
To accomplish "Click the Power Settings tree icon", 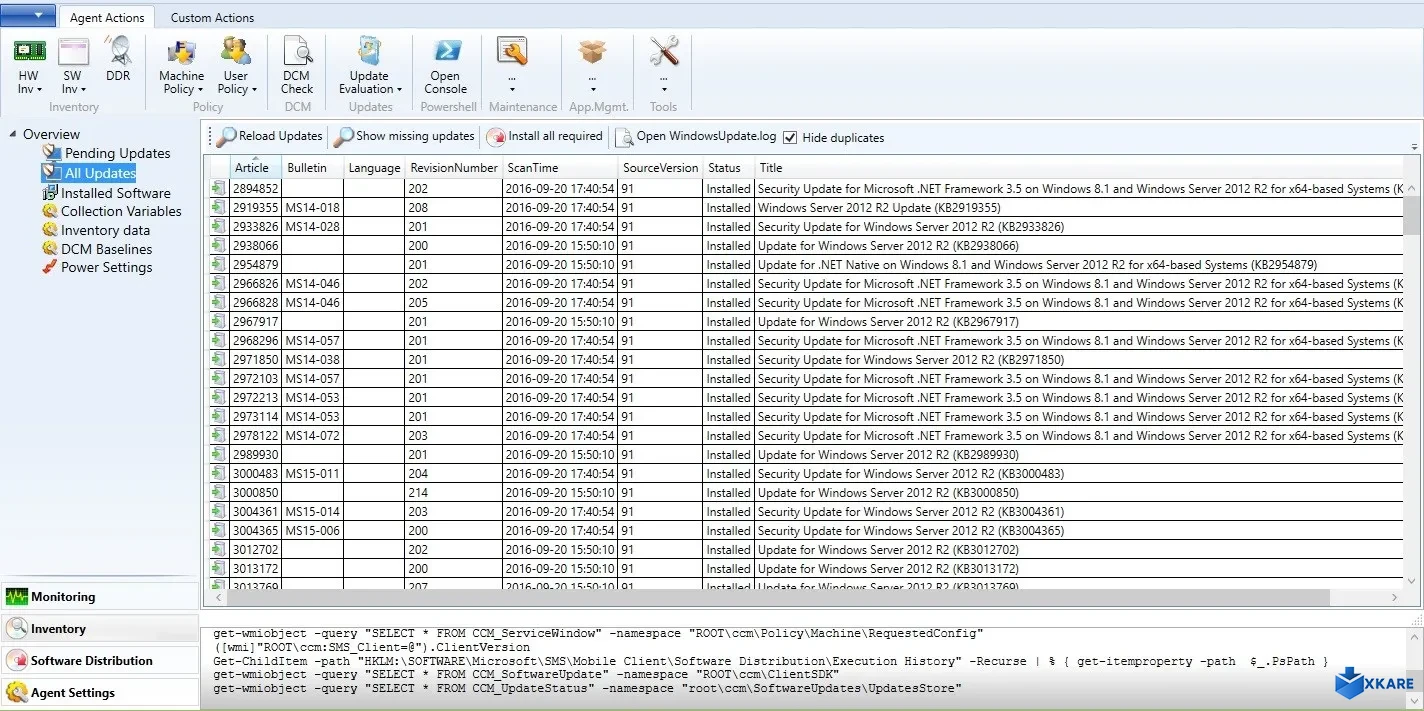I will point(50,267).
